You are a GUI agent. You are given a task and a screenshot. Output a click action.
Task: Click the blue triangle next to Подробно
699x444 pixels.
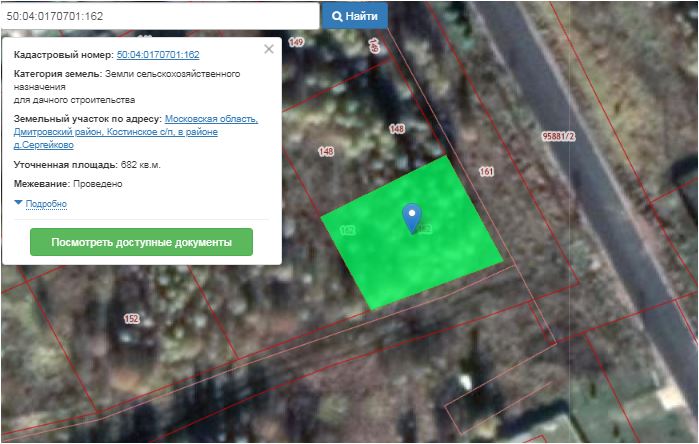pos(18,203)
